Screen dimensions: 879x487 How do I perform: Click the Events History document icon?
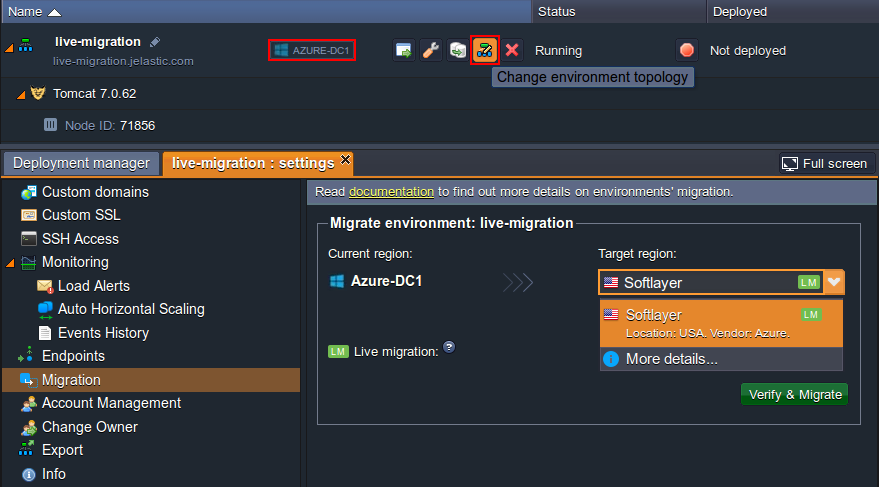(x=45, y=333)
